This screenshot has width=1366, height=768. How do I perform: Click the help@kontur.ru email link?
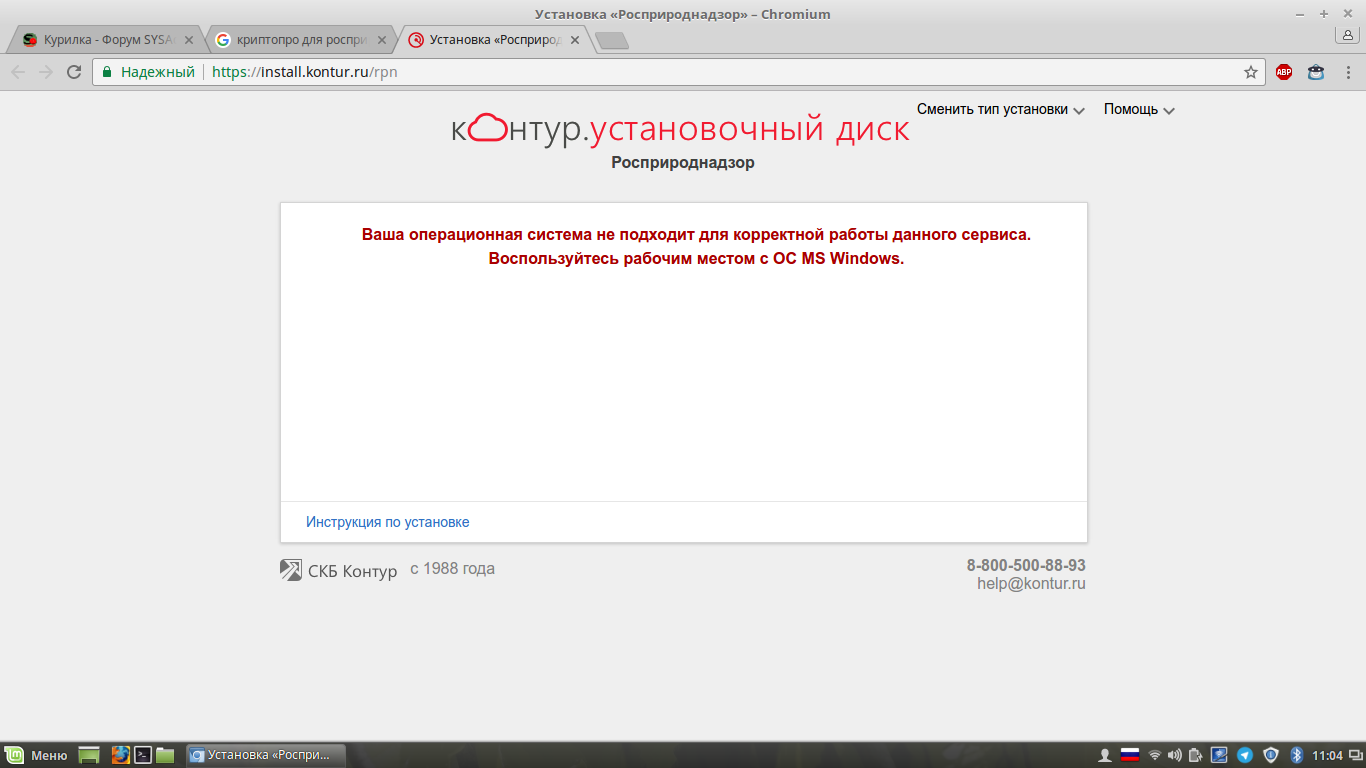(x=1031, y=584)
